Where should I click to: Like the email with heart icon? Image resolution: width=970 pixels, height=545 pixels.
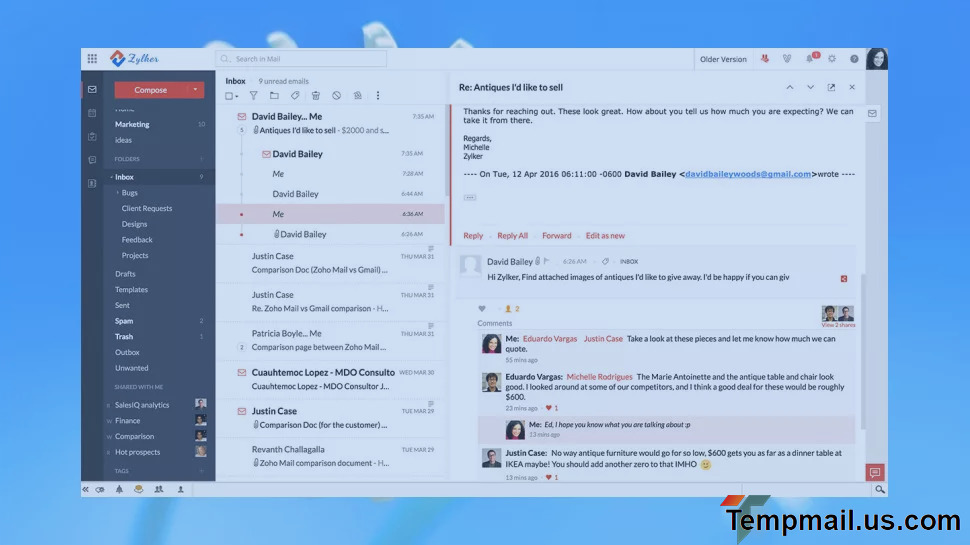[x=482, y=309]
